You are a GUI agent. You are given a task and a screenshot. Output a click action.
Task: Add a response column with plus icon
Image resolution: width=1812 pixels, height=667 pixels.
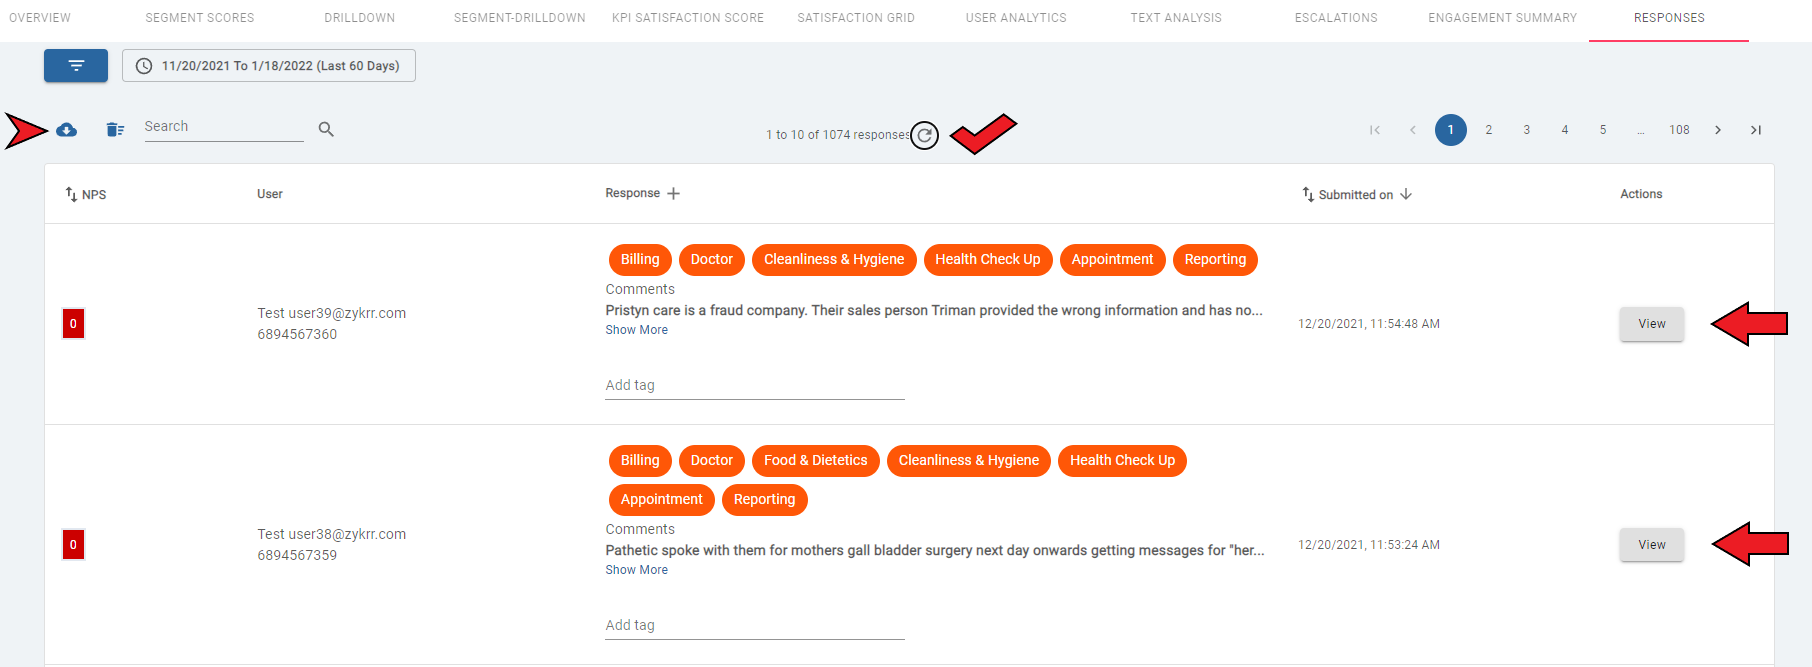674,194
